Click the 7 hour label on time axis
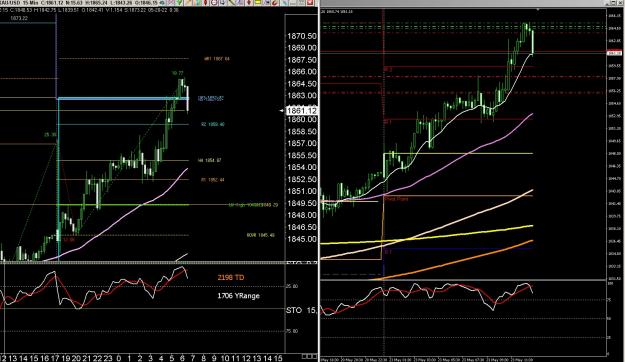Image resolution: width=625 pixels, height=362 pixels. click(x=193, y=358)
